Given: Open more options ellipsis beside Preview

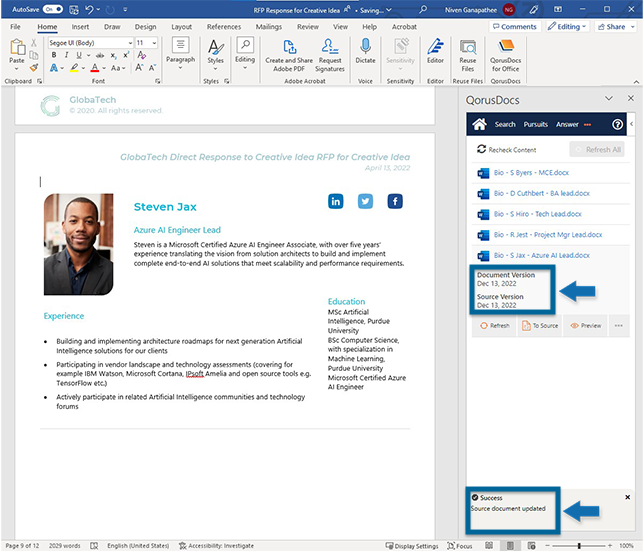Looking at the screenshot, I should coord(619,326).
